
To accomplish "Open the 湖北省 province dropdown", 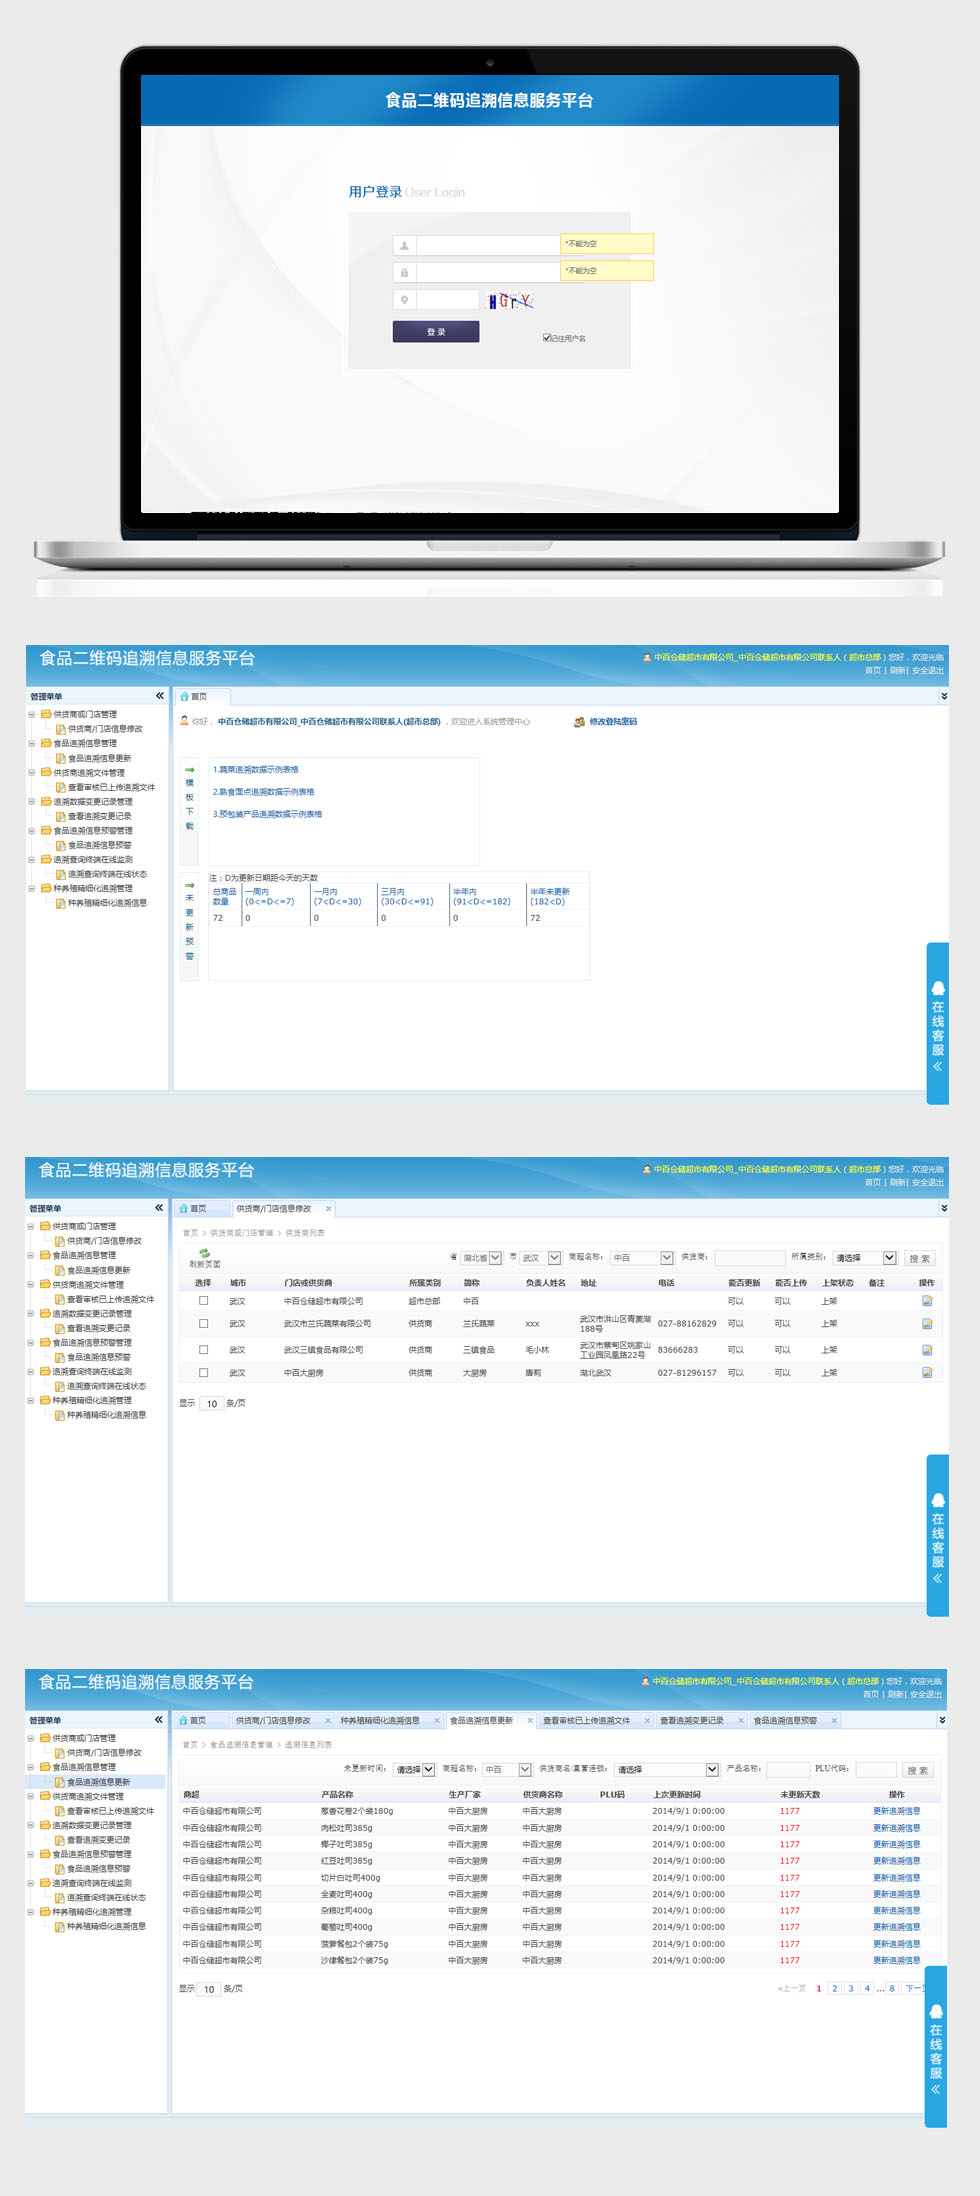I will pos(495,1258).
